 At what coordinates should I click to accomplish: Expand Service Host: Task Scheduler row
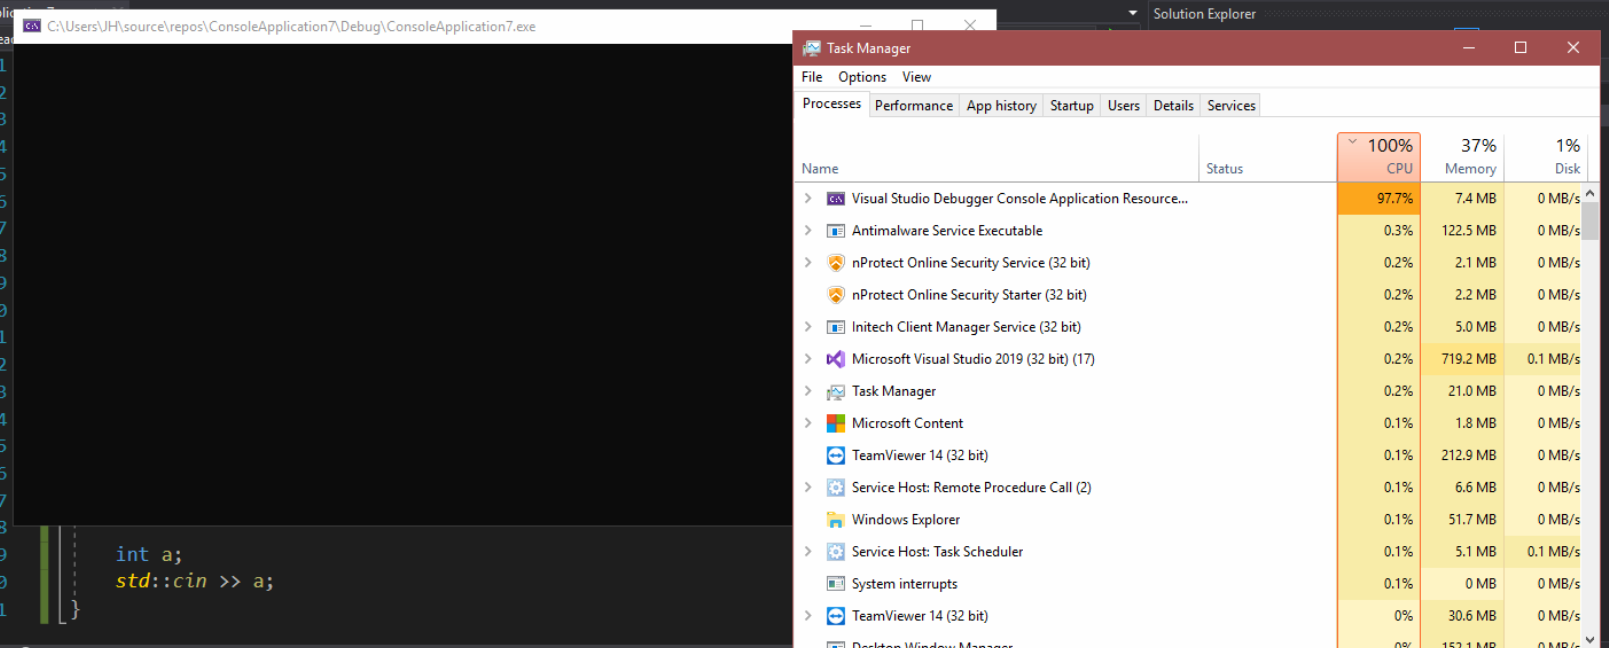click(x=808, y=551)
